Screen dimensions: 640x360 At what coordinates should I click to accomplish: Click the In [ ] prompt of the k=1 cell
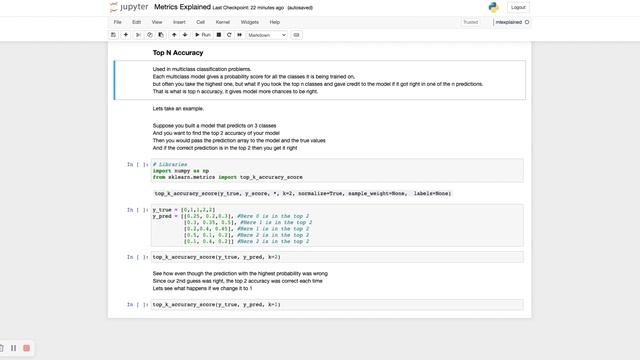tap(137, 304)
